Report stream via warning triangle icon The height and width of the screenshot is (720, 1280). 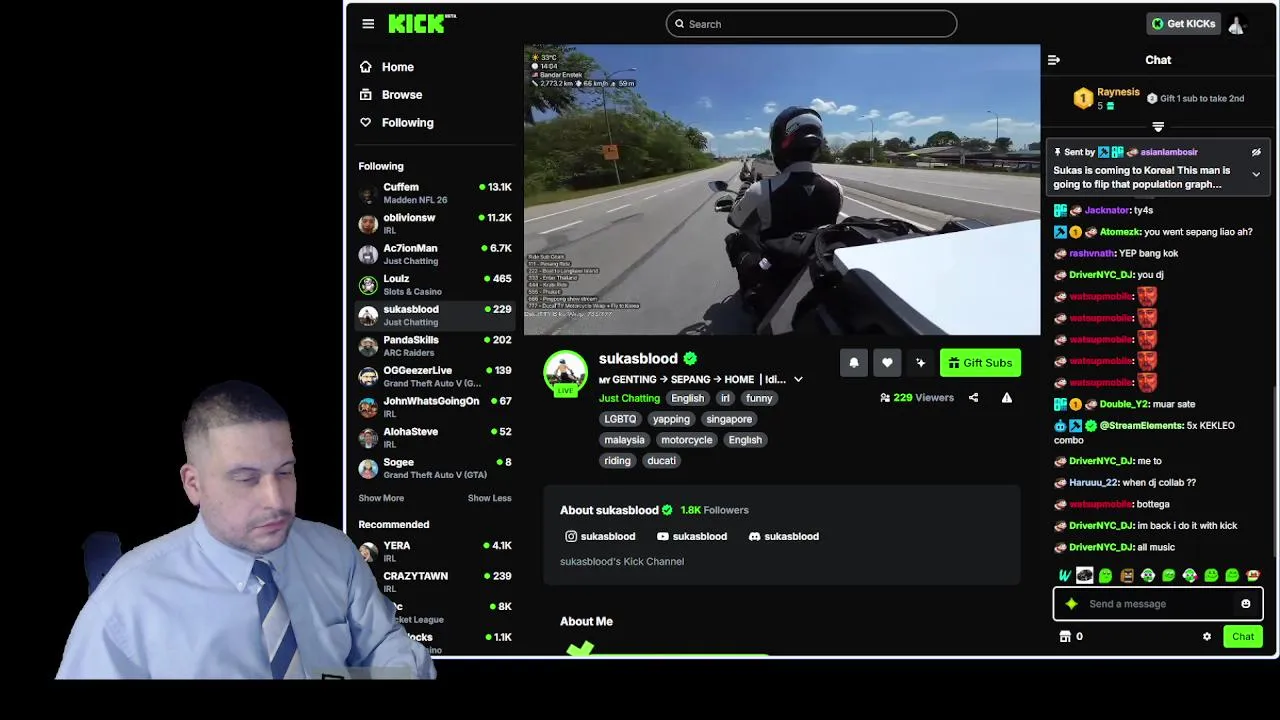click(1007, 398)
